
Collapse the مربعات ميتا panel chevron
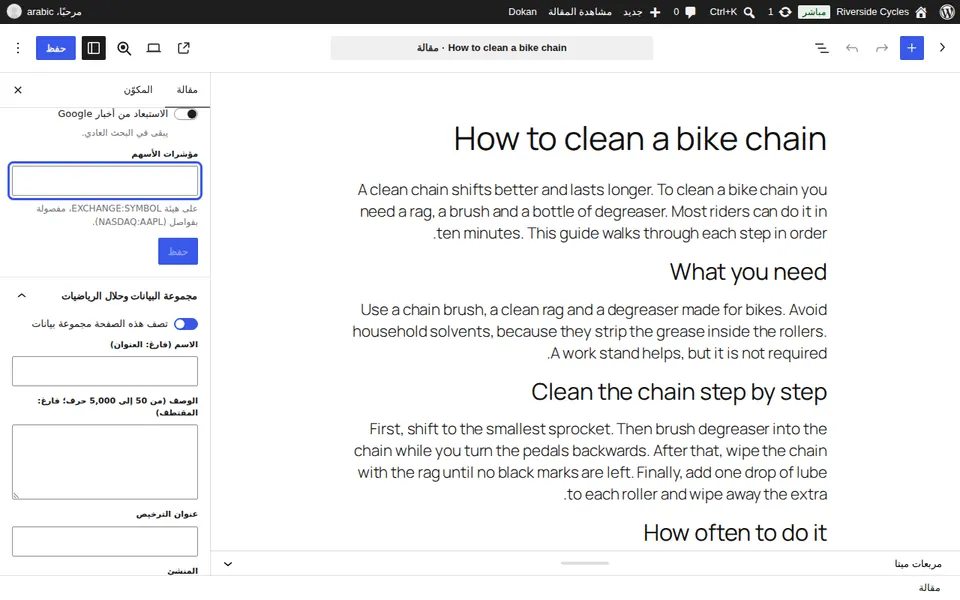click(x=228, y=564)
